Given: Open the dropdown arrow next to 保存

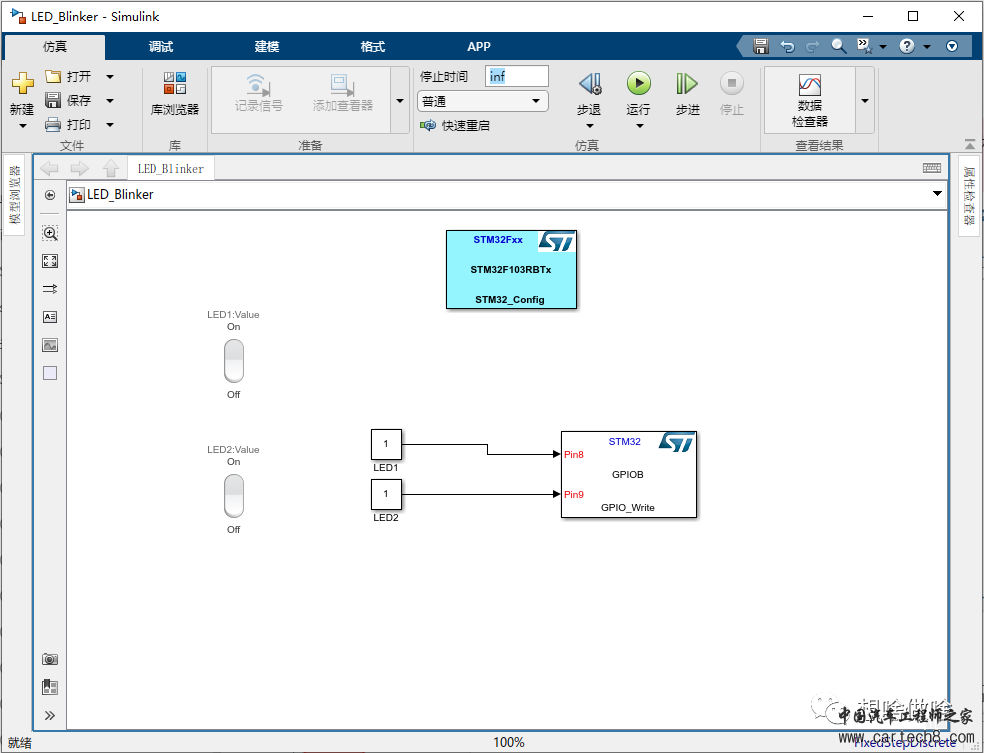Looking at the screenshot, I should [110, 100].
